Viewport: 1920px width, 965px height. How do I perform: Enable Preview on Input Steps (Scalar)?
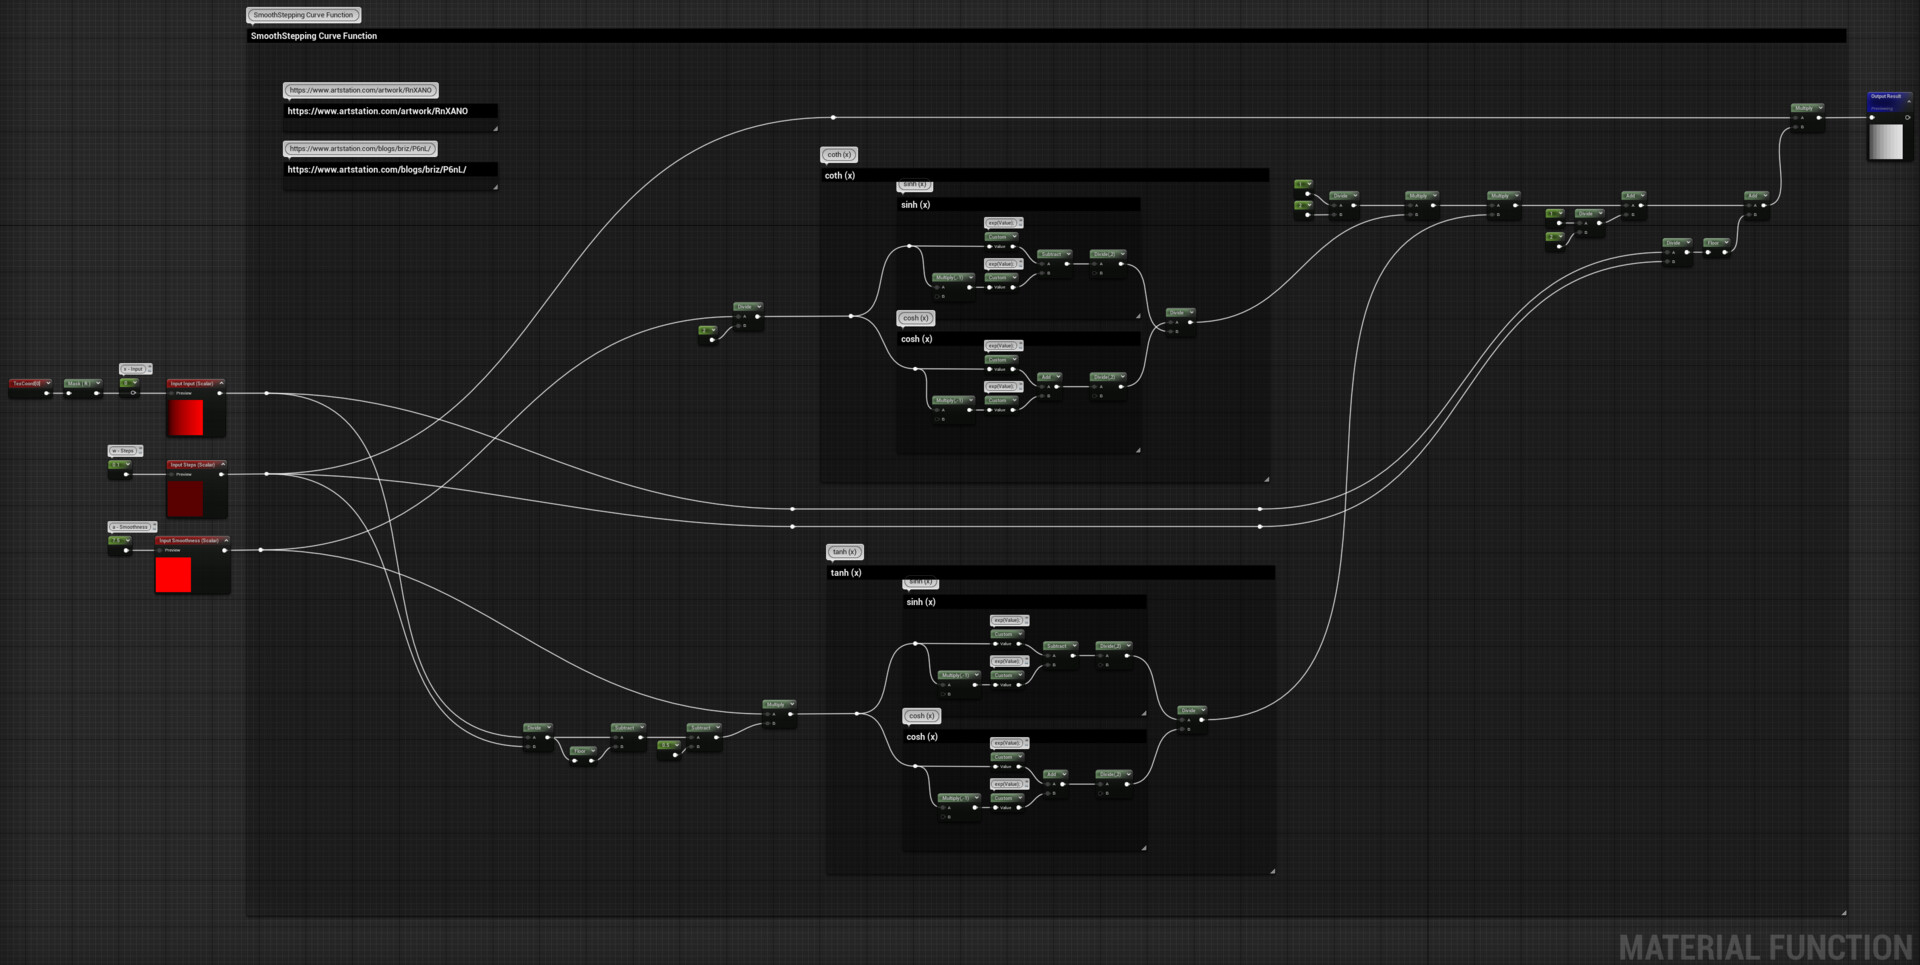pos(171,474)
